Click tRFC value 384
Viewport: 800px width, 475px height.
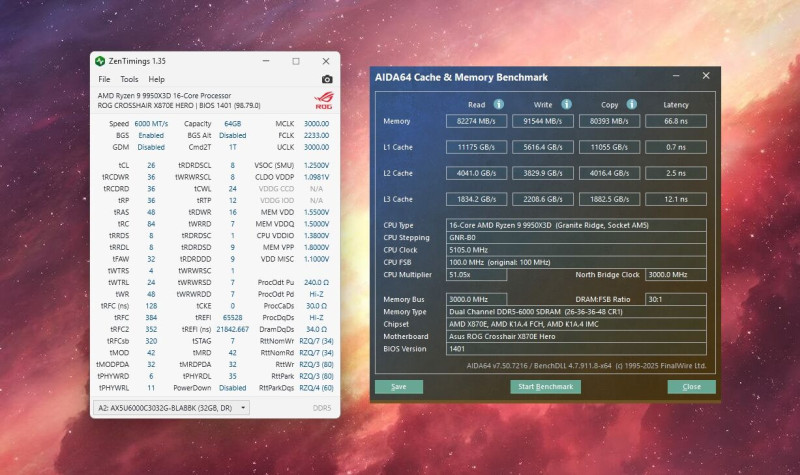point(151,317)
